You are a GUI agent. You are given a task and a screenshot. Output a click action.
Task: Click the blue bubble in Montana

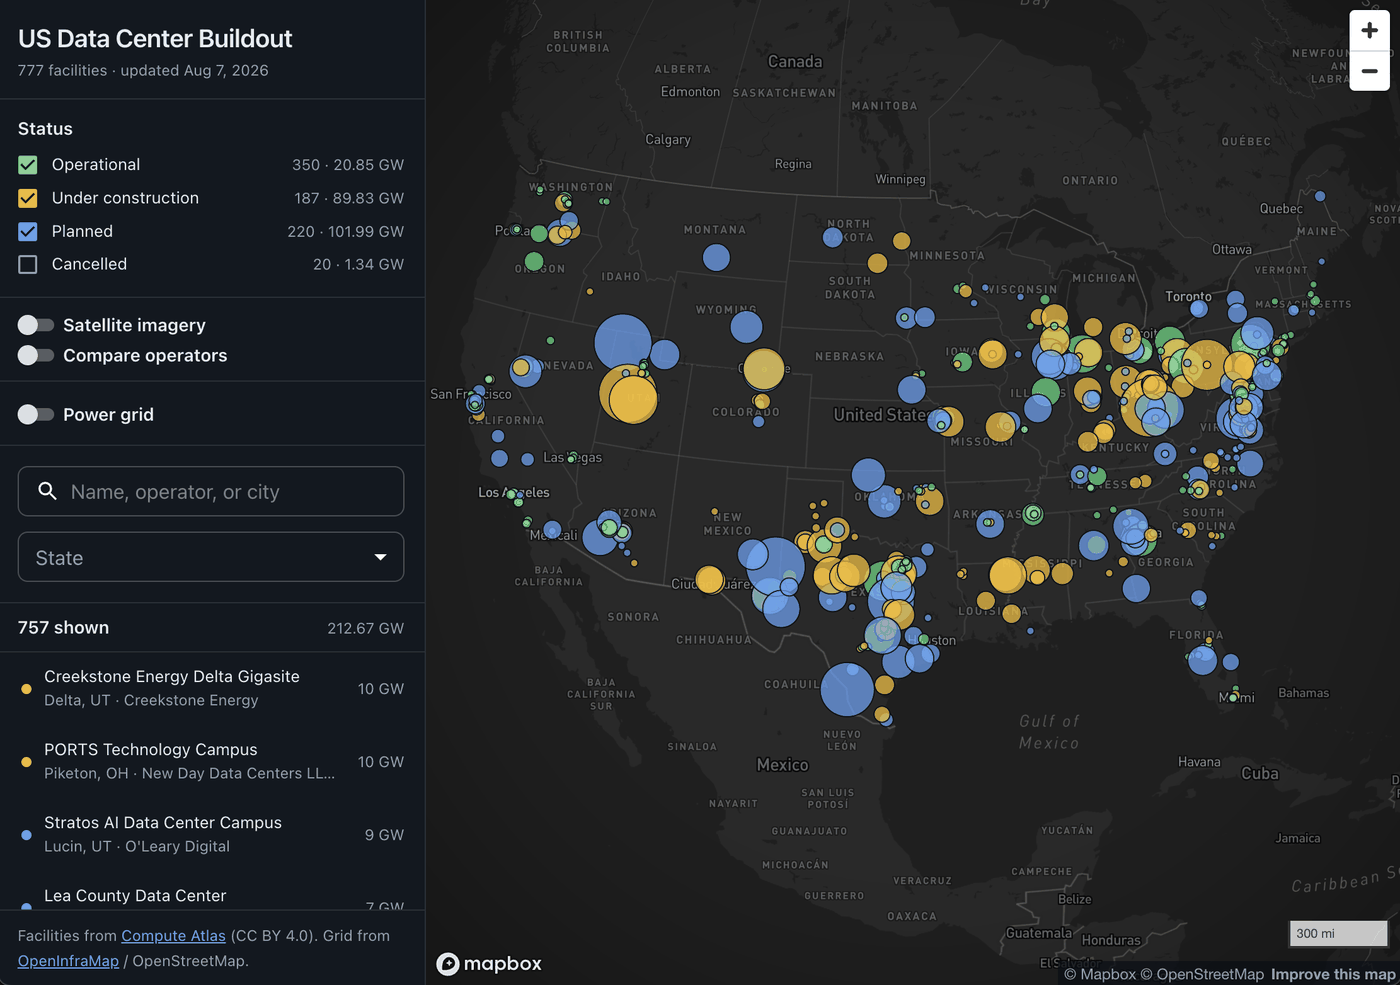(x=716, y=258)
